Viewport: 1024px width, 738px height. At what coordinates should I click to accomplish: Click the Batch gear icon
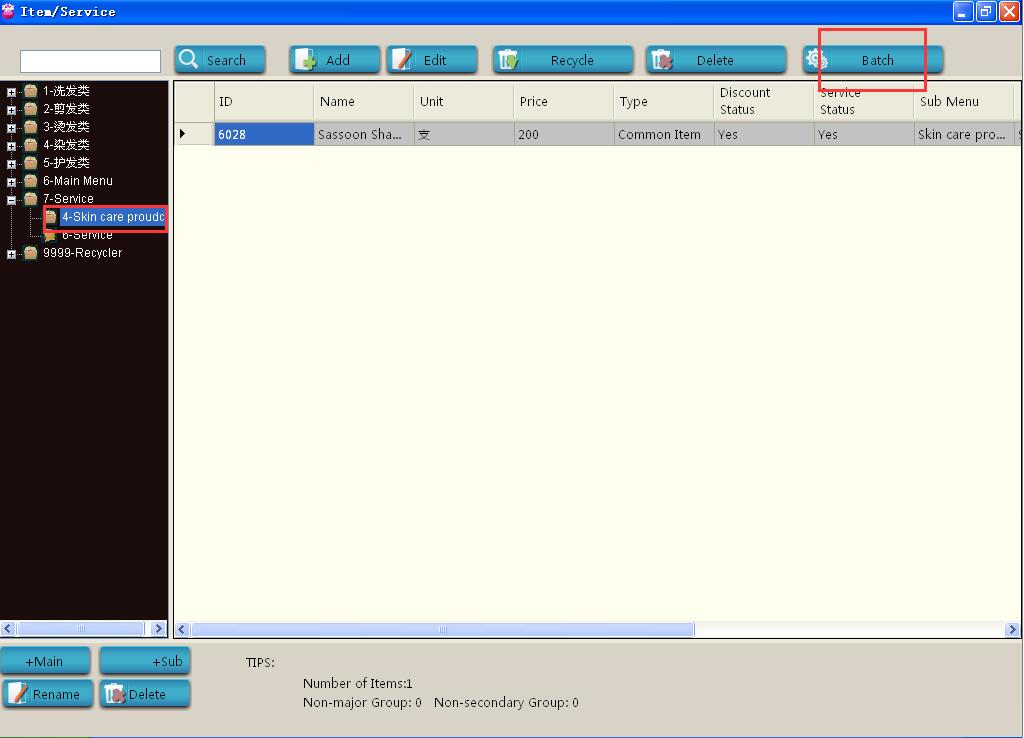(816, 59)
